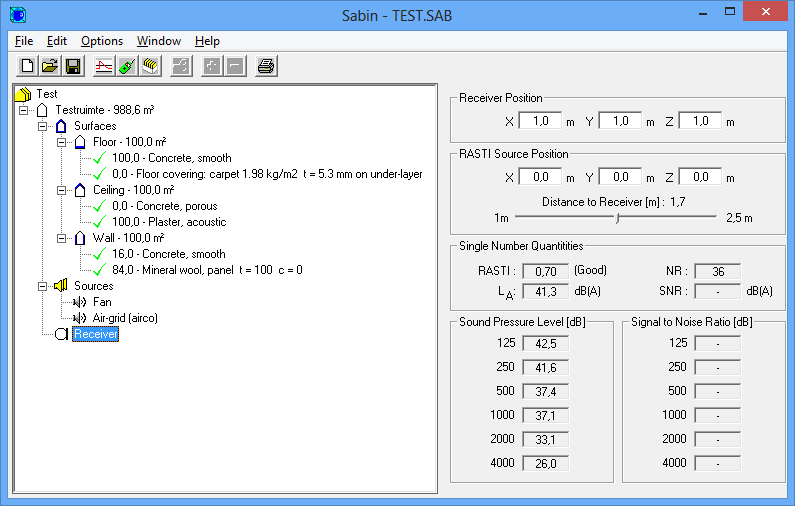The image size is (795, 506).
Task: Click the surface icon next to Ceiling
Action: pyautogui.click(x=80, y=190)
